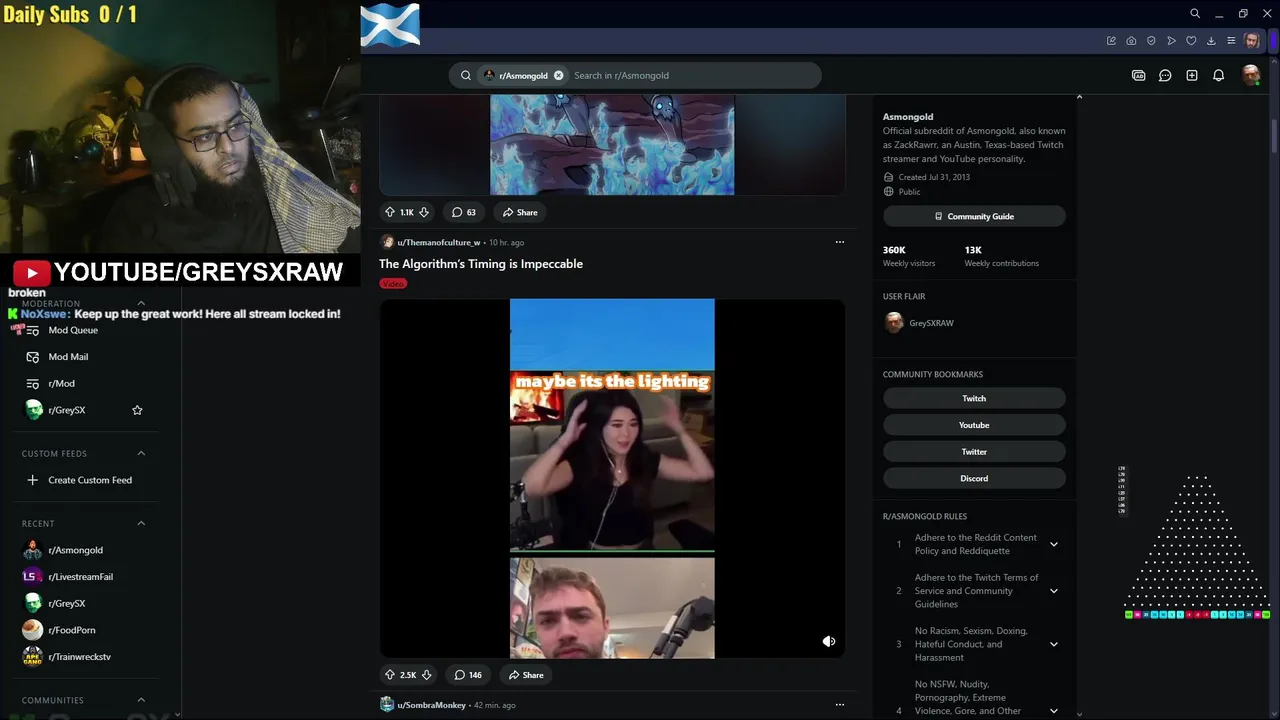The height and width of the screenshot is (720, 1280).
Task: Collapse the Custom Feeds section
Action: [x=141, y=453]
